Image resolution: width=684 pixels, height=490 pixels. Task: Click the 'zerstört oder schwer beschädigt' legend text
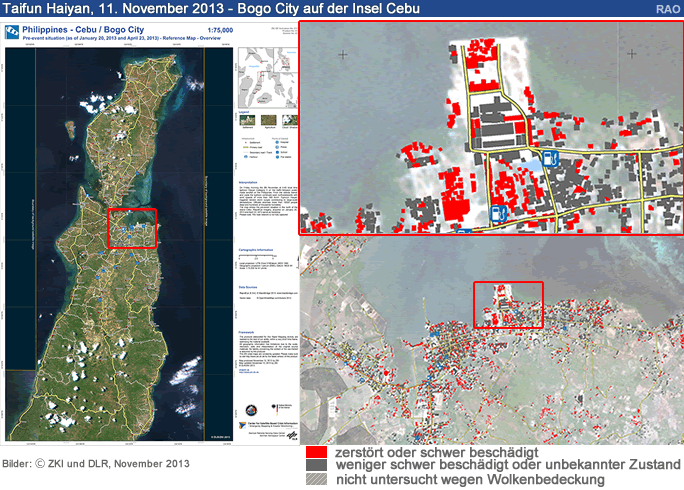pyautogui.click(x=440, y=452)
